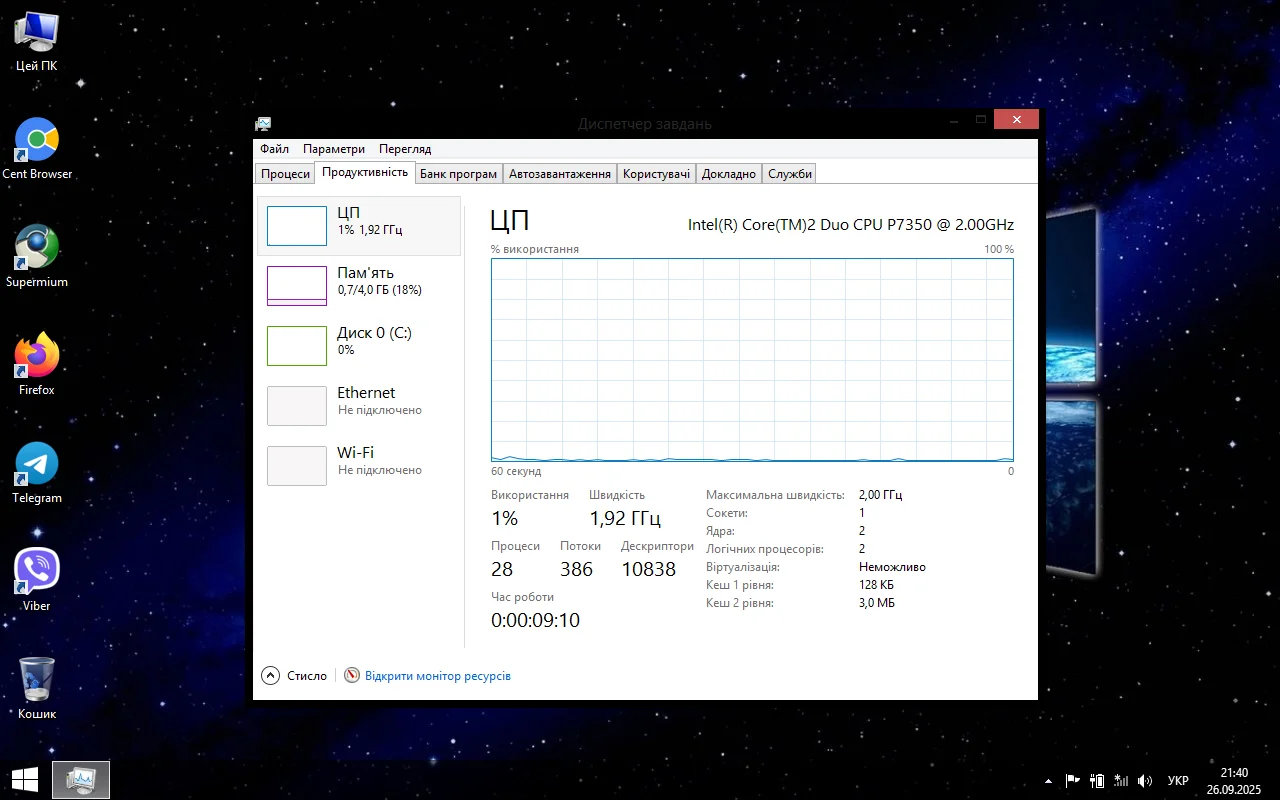Open Telegram desktop shortcut
Viewport: 1280px width, 800px height.
click(37, 464)
